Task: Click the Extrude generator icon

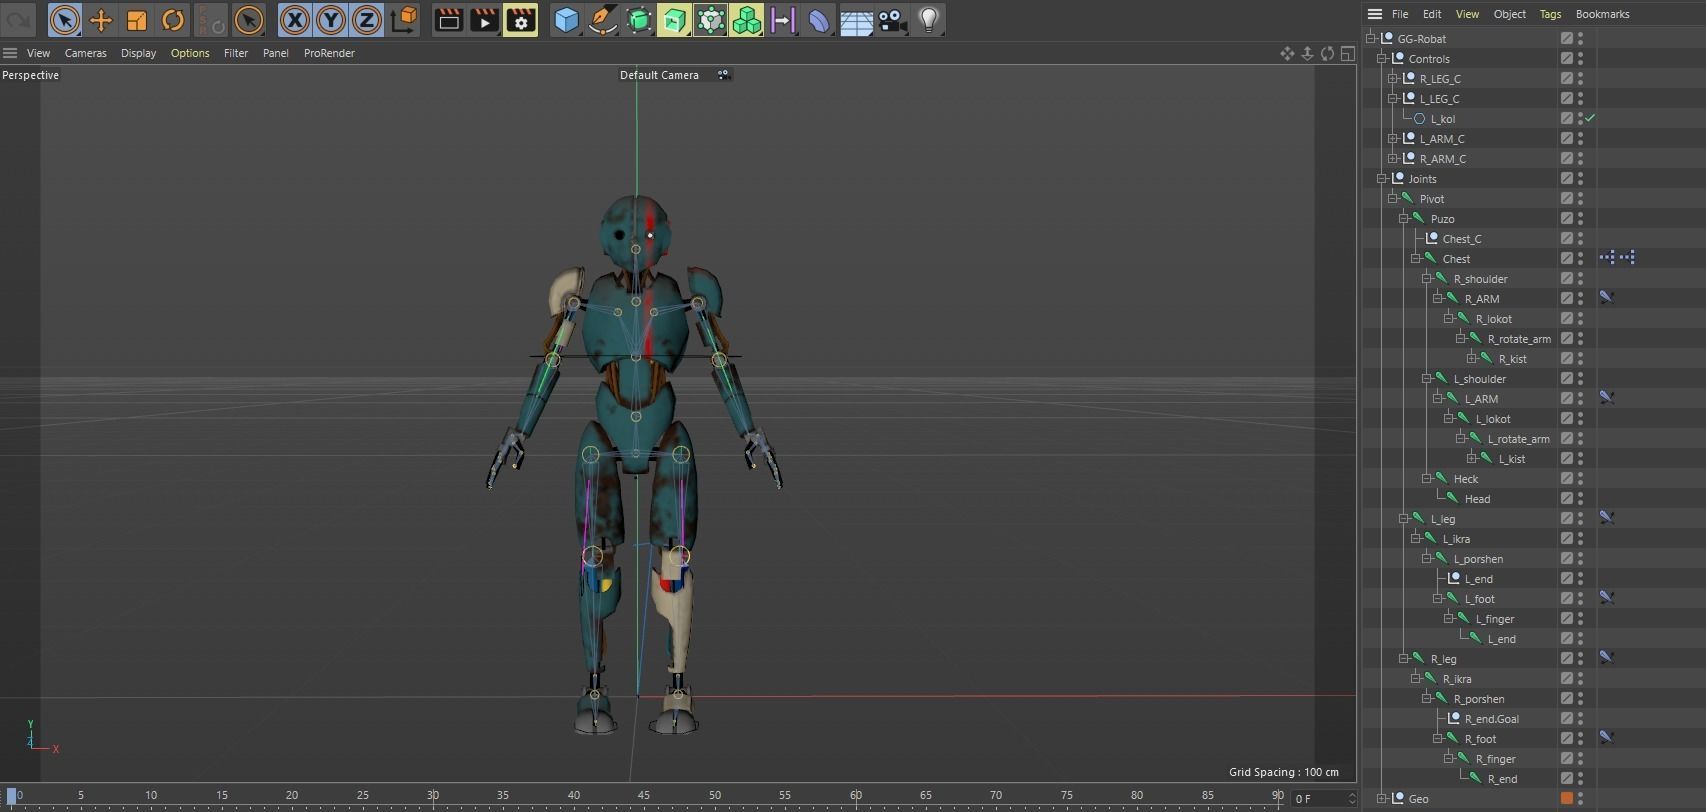Action: coord(674,20)
